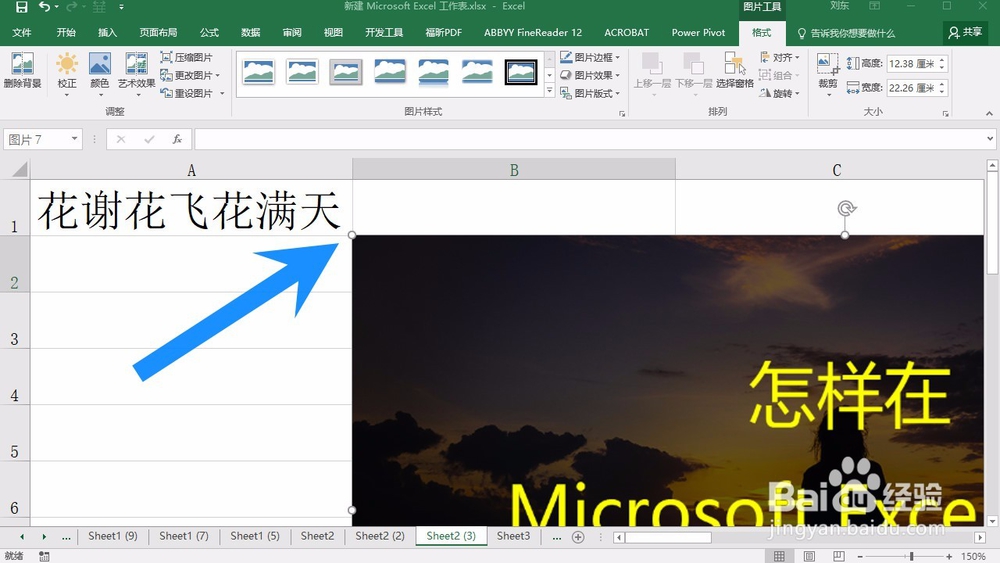Open the ABBYY FineReader 12 tab
The height and width of the screenshot is (563, 1000).
tap(533, 33)
